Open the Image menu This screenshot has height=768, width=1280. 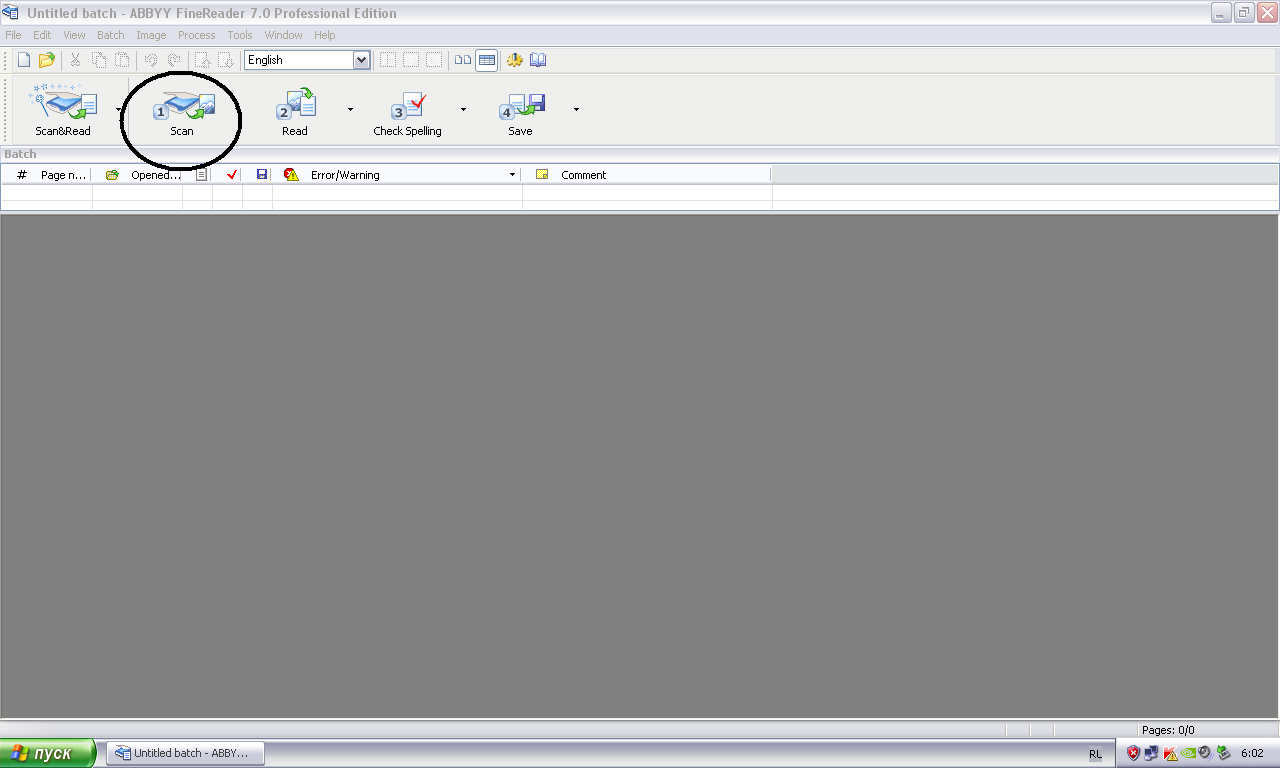(151, 35)
